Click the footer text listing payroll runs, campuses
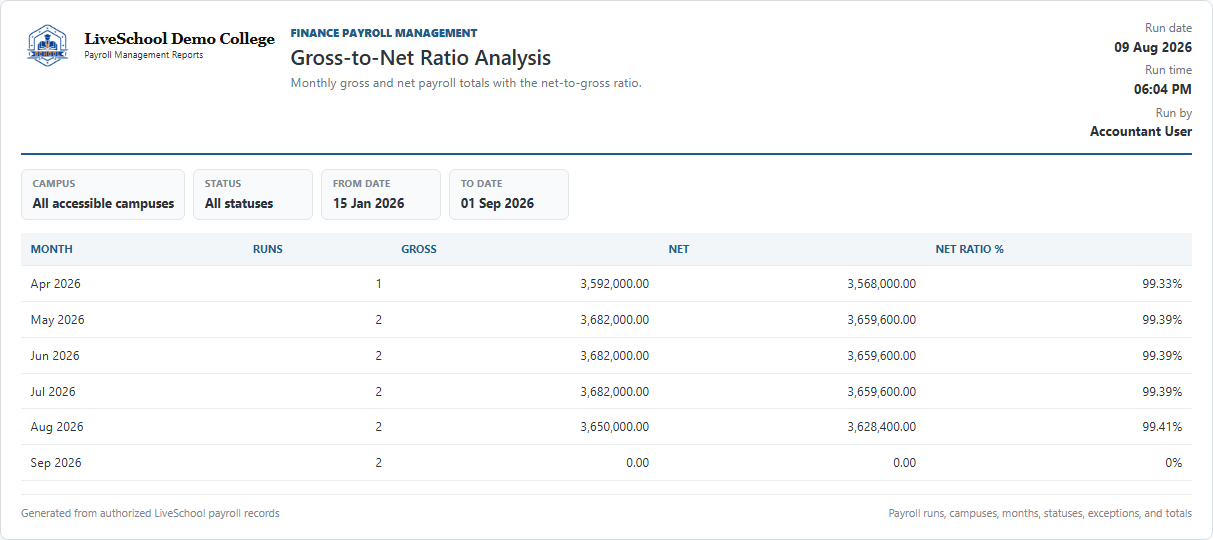The width and height of the screenshot is (1213, 540). [1040, 513]
